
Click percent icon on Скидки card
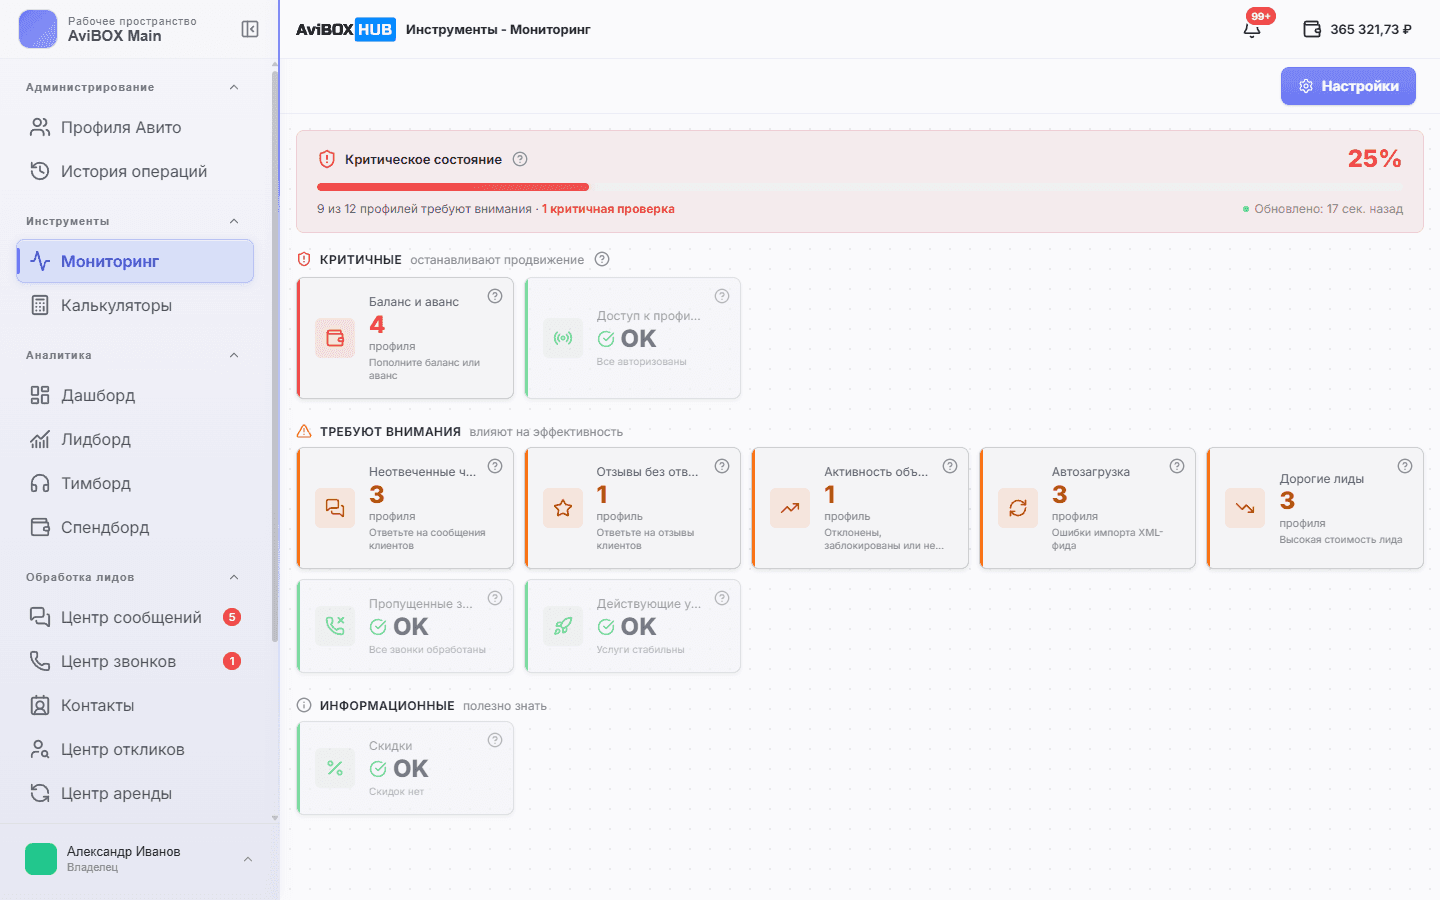coord(335,768)
